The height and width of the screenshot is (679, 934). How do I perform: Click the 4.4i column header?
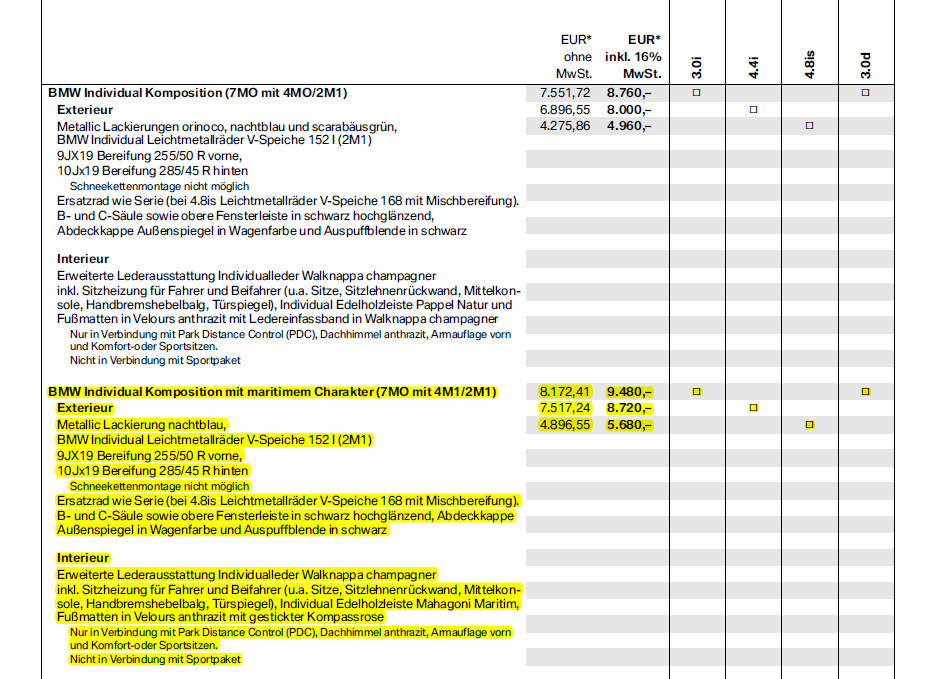(754, 67)
